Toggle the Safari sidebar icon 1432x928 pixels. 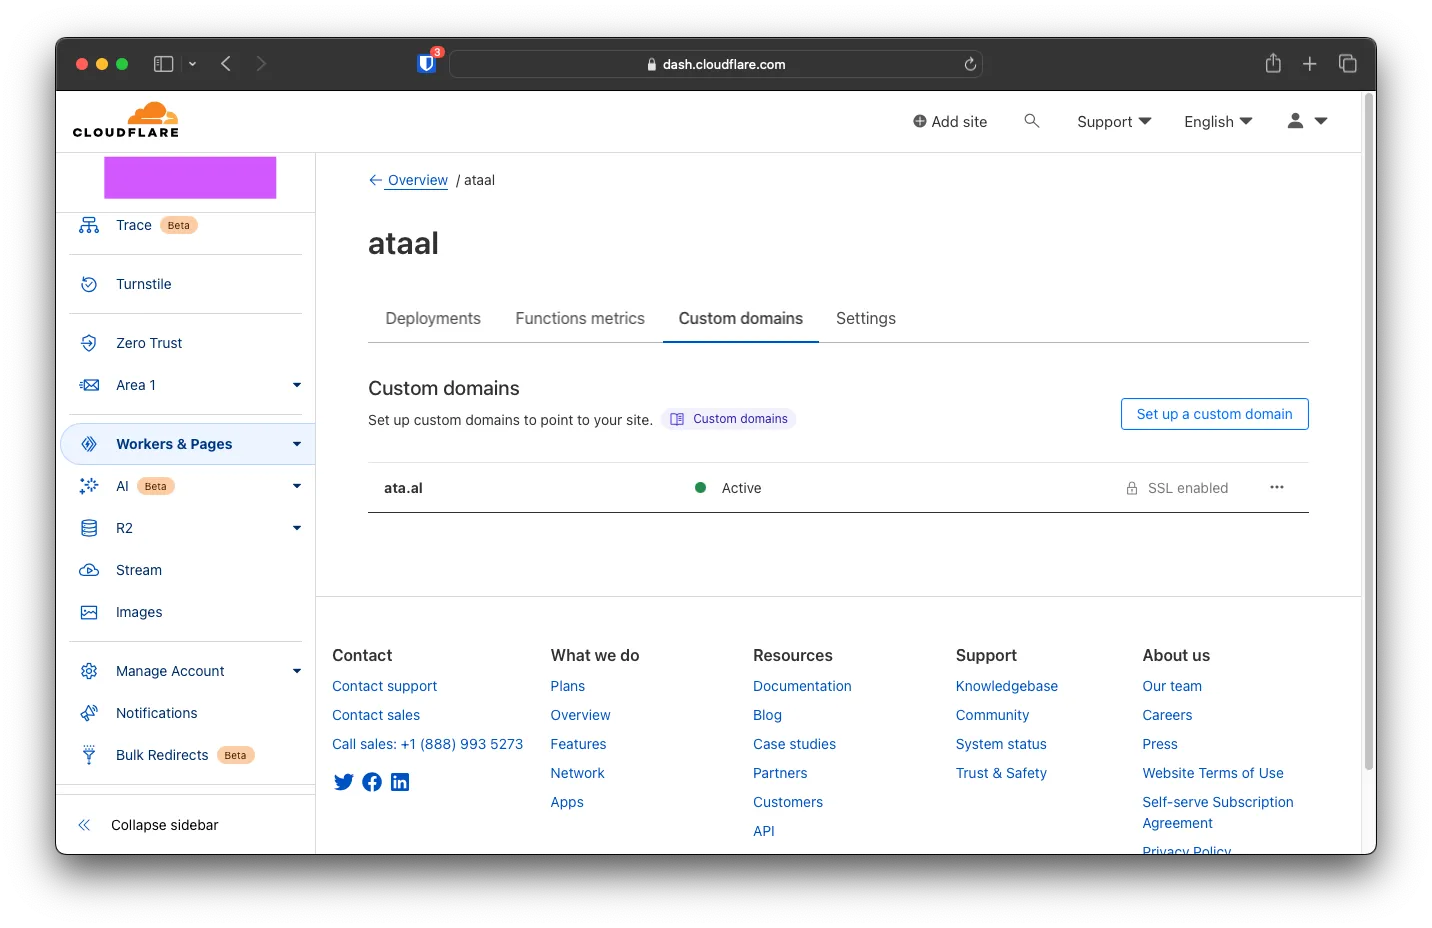[163, 64]
